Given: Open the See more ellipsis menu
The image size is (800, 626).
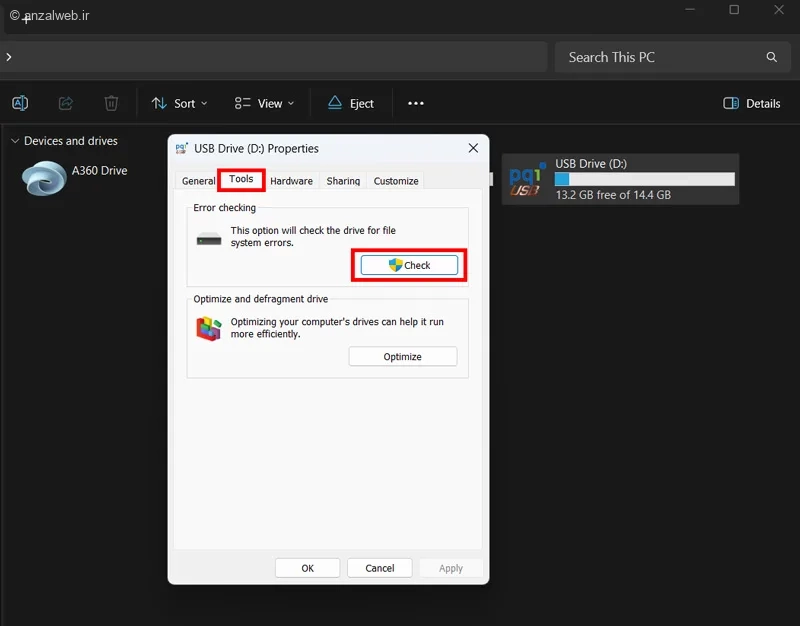Looking at the screenshot, I should [x=416, y=104].
